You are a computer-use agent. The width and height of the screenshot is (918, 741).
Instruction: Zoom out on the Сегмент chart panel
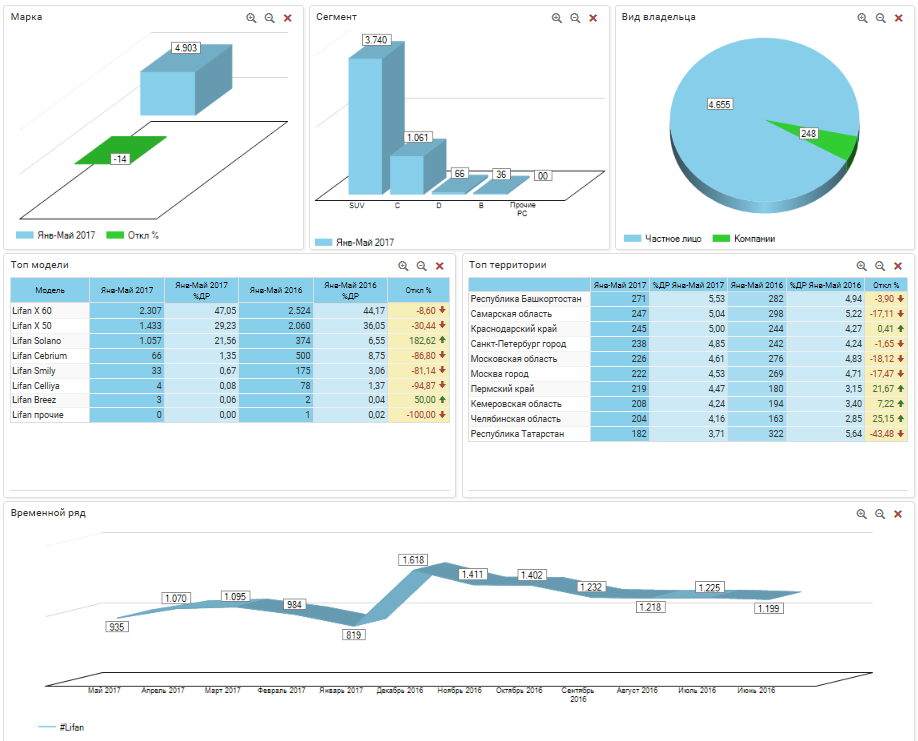point(575,18)
